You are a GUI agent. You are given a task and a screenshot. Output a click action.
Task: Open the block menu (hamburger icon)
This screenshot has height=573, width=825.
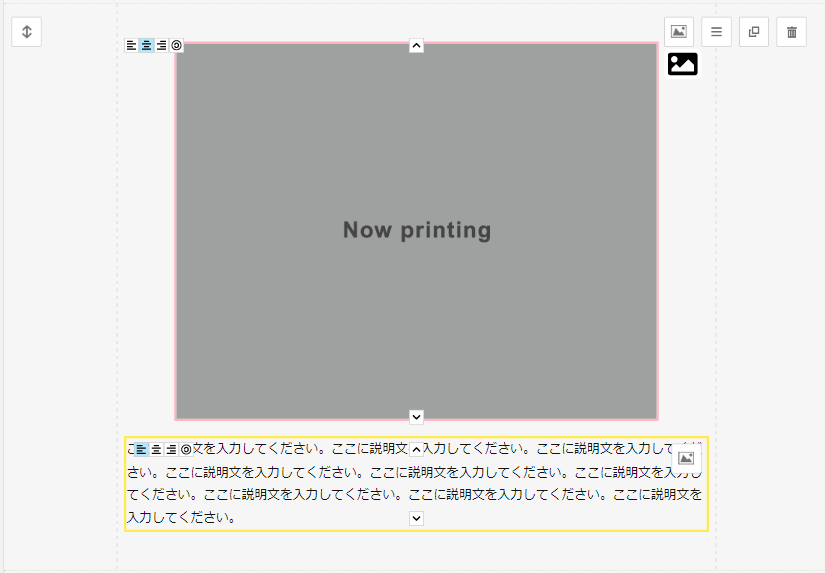point(716,32)
